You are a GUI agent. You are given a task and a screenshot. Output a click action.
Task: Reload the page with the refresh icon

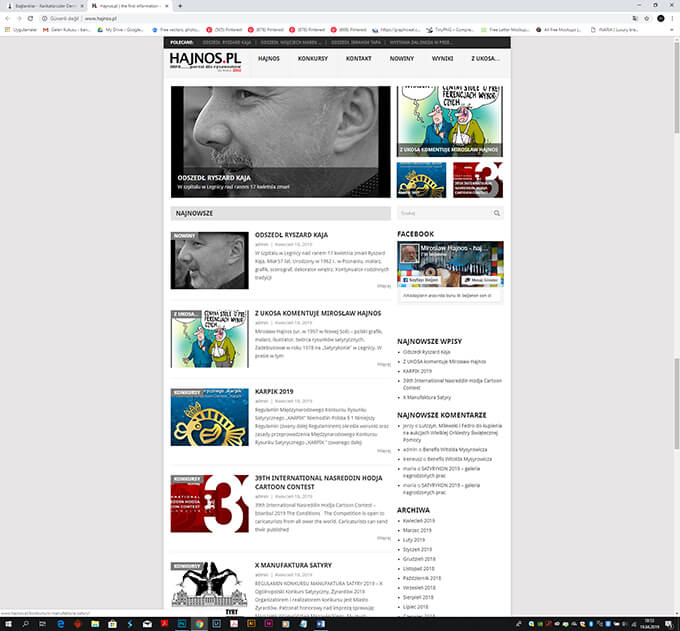[x=30, y=19]
